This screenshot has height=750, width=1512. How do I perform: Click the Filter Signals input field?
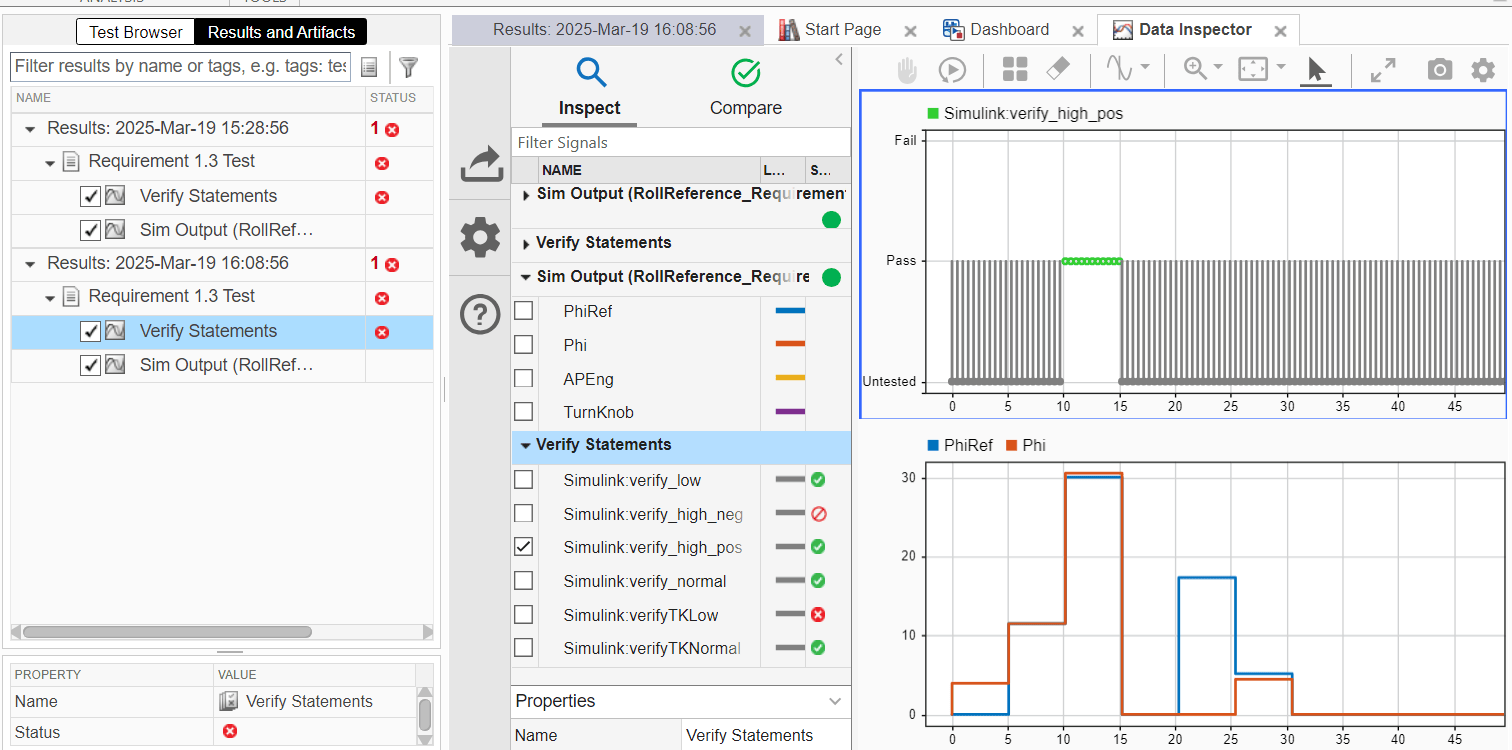[681, 143]
